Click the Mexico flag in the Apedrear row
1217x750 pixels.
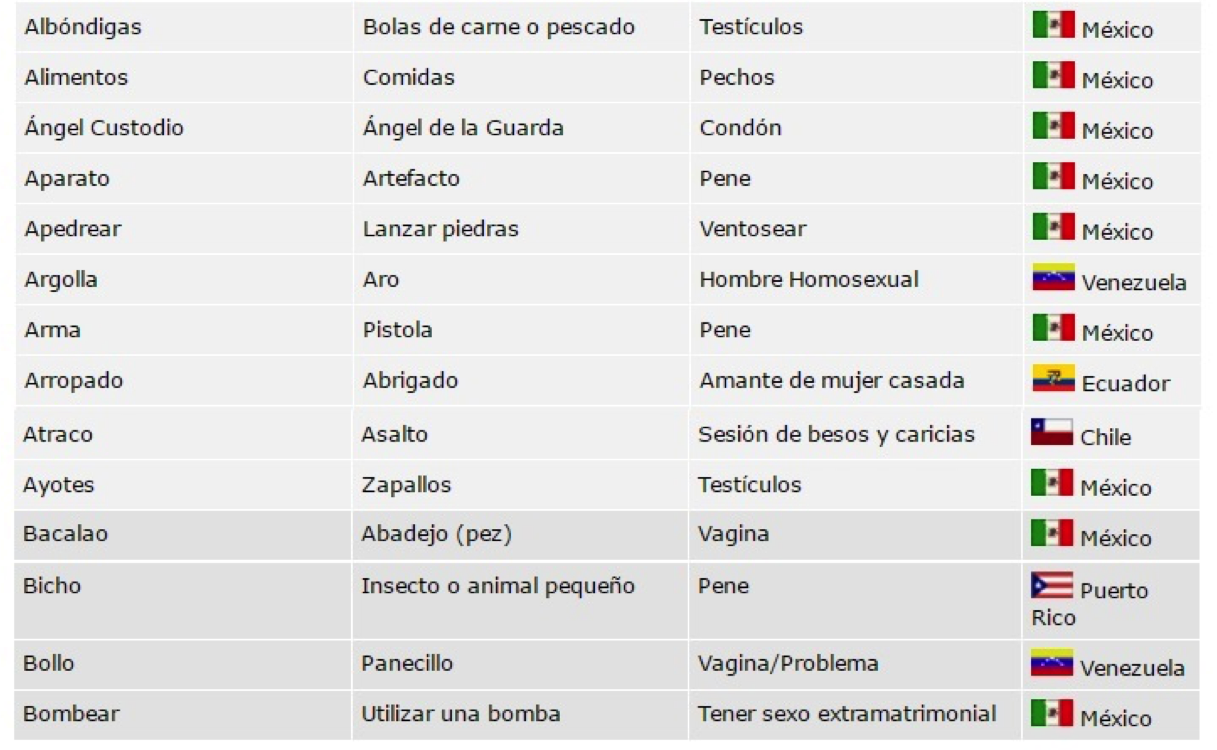[x=1053, y=227]
